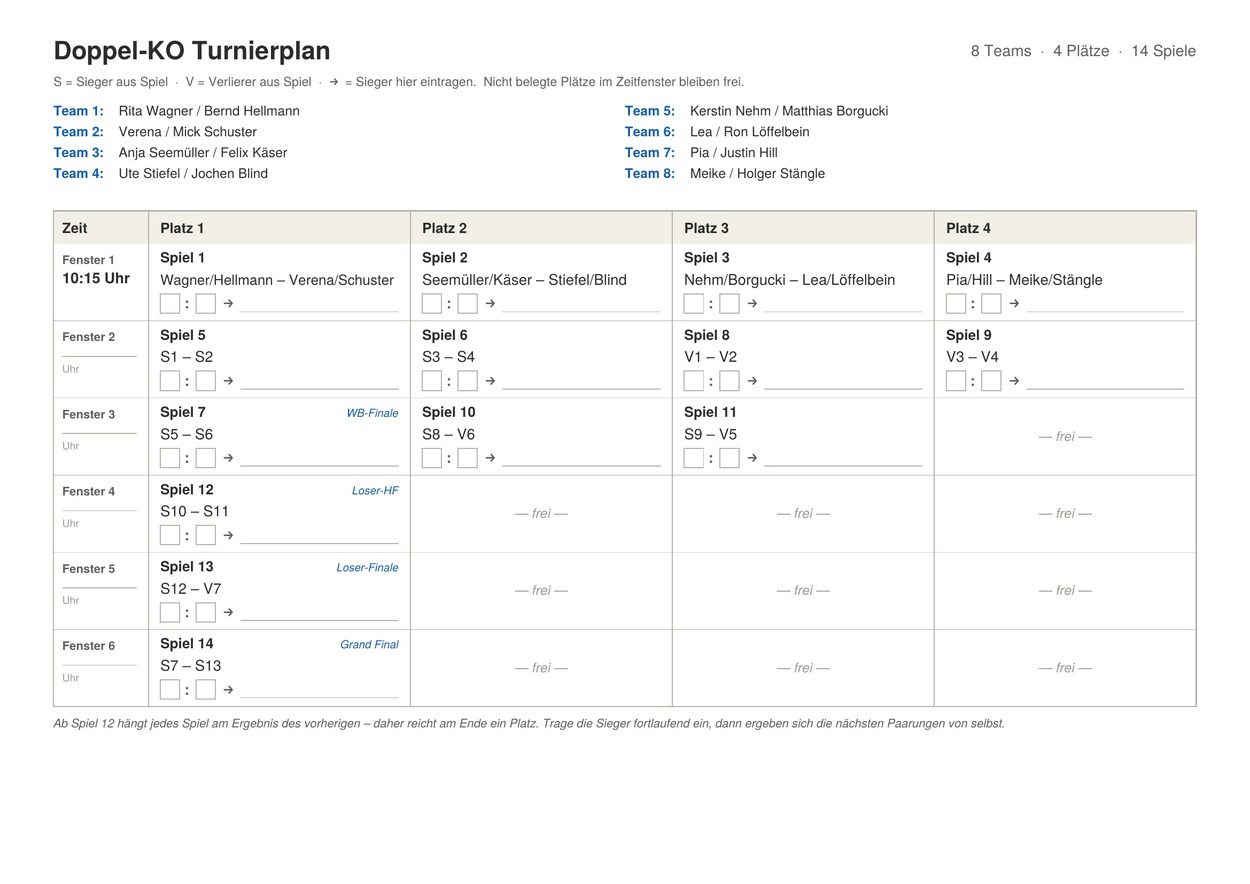Image resolution: width=1250 pixels, height=884 pixels.
Task: Click the arrow icon in Spiel 1
Action: [228, 303]
